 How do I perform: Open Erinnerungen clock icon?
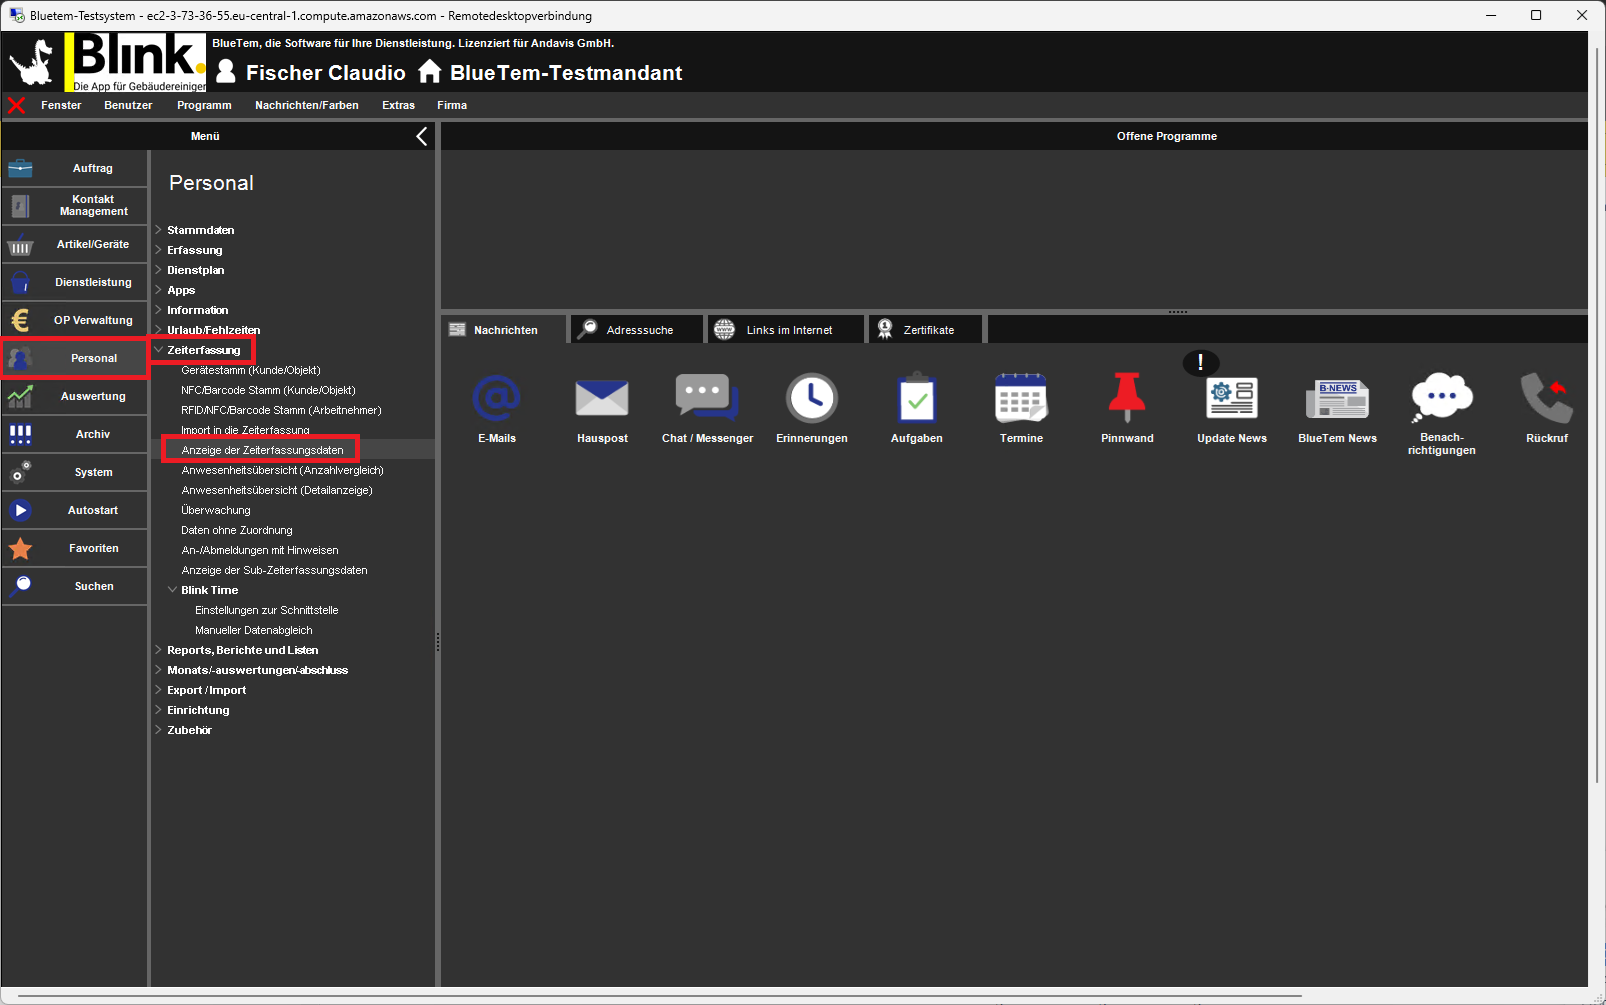pos(812,399)
